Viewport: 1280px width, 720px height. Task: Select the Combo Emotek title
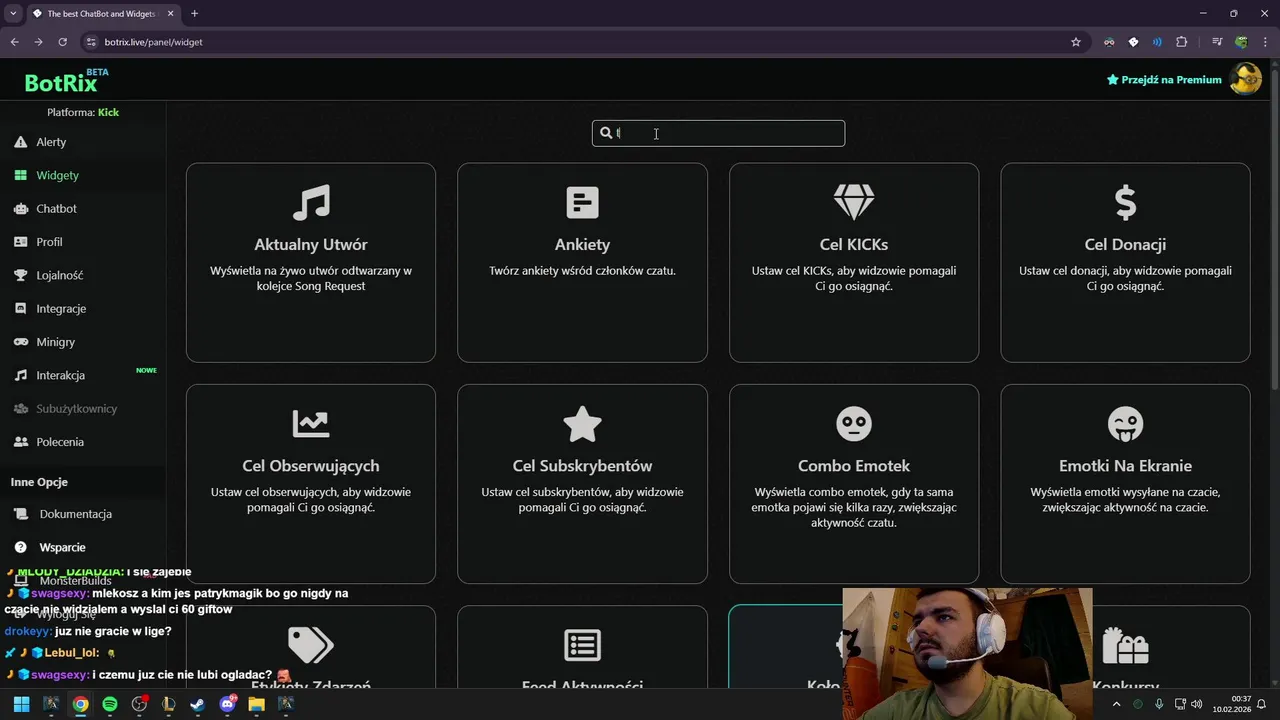854,466
